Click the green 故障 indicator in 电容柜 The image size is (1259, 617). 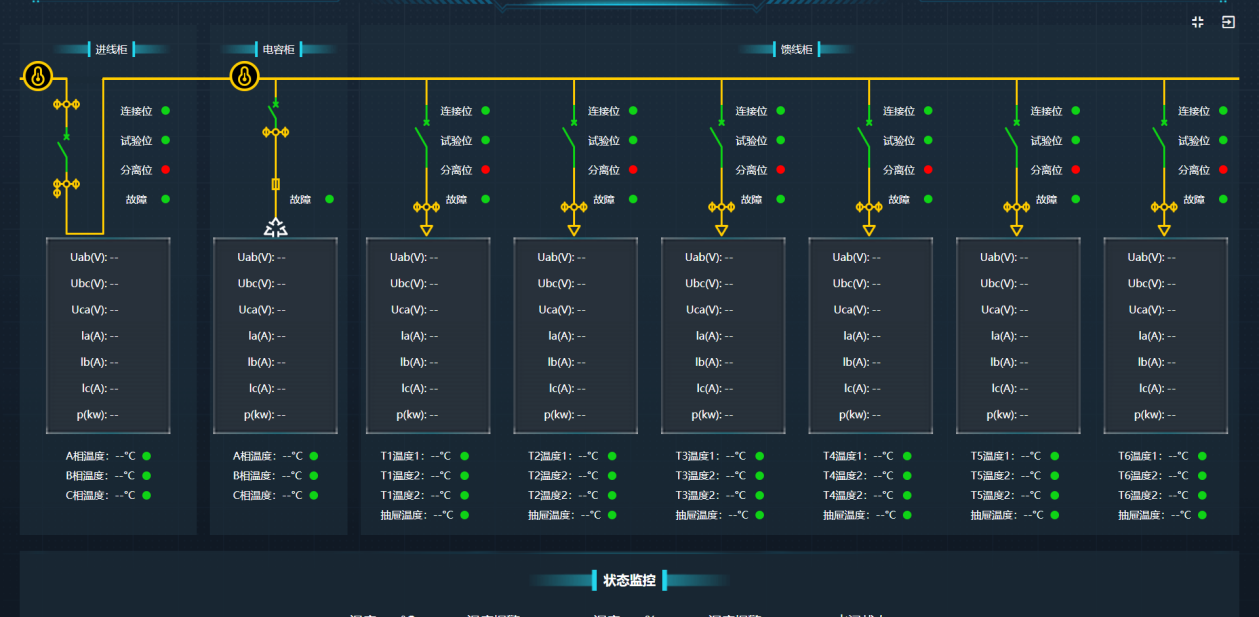(x=330, y=199)
